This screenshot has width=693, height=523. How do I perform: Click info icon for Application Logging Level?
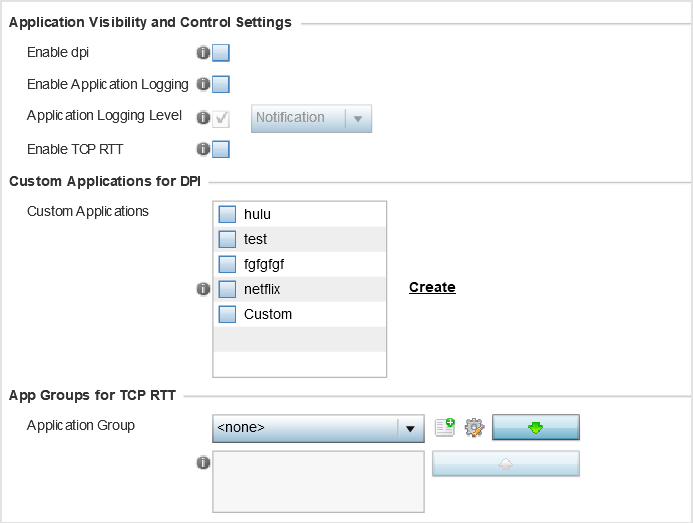pos(203,118)
